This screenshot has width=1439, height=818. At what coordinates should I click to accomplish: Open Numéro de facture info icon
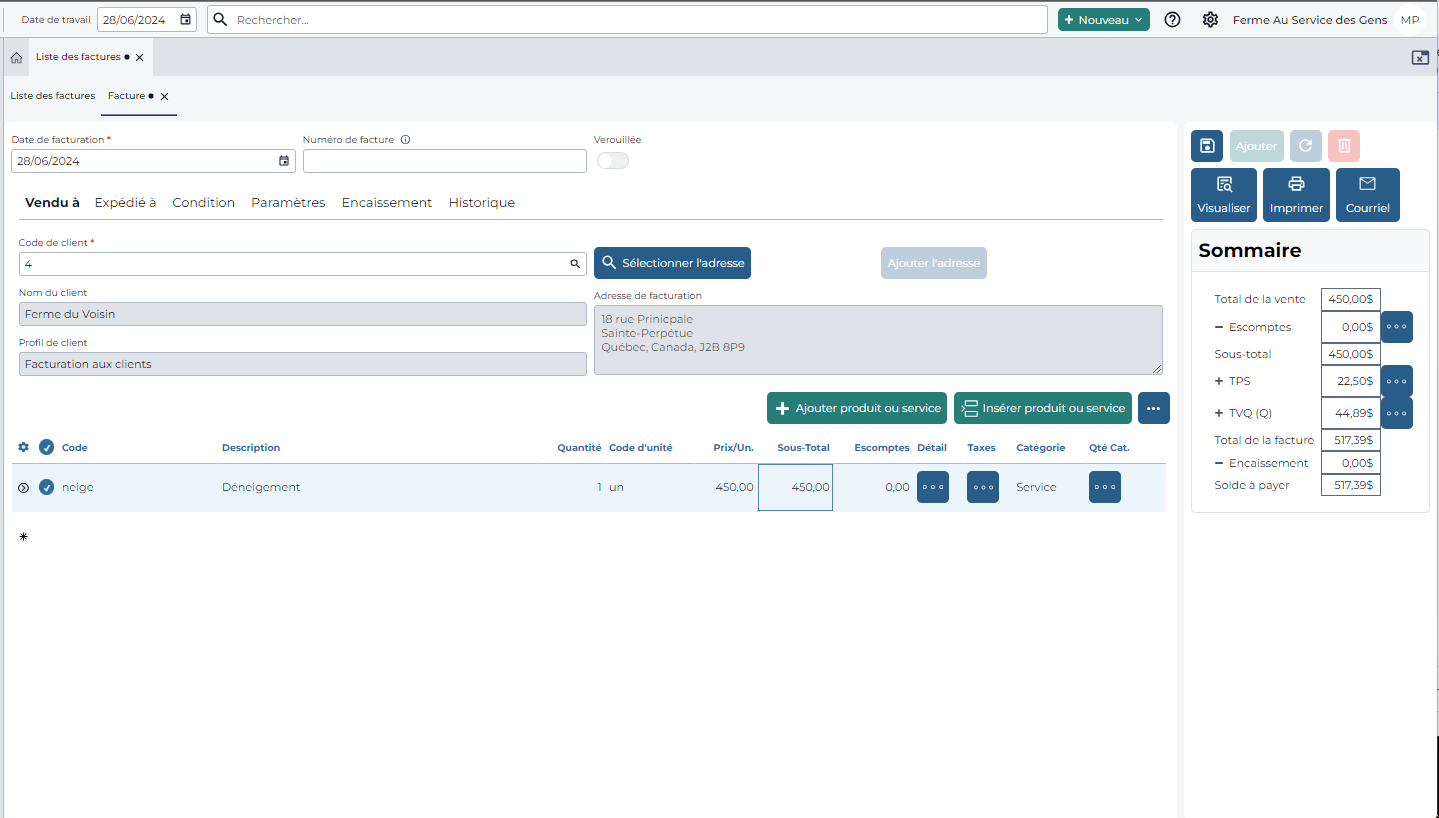tap(405, 140)
